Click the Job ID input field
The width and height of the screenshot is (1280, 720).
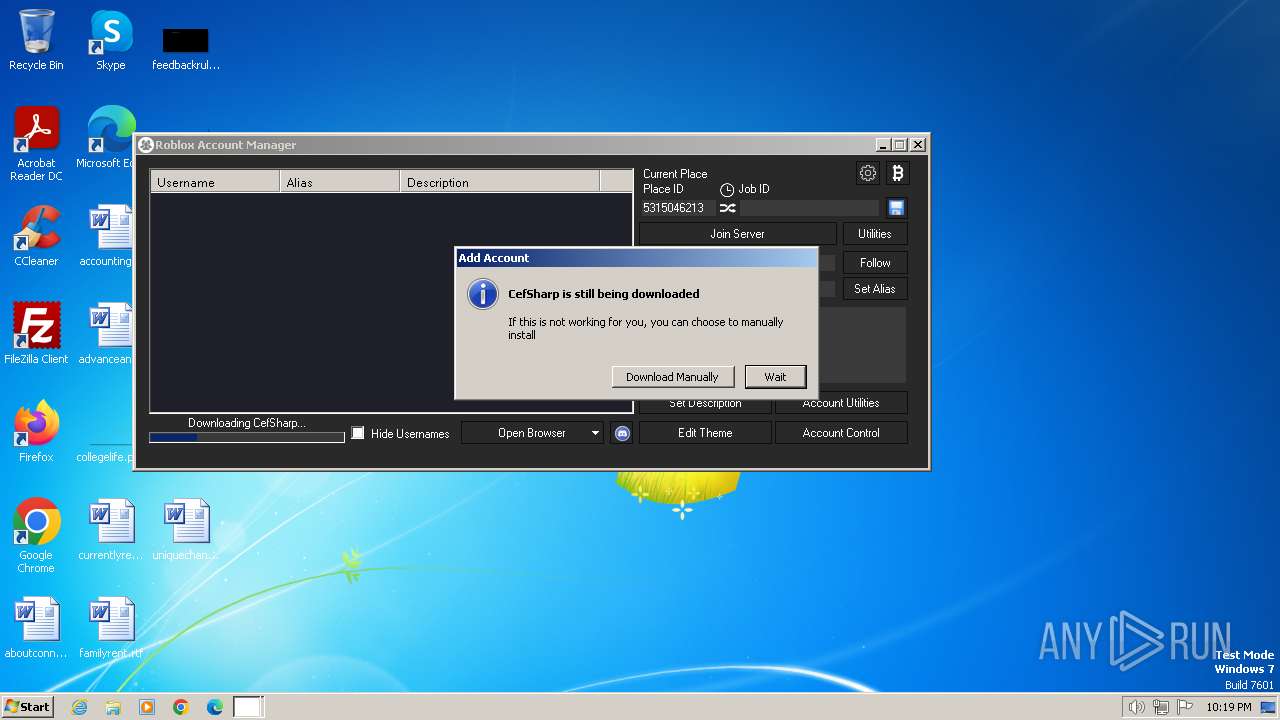coord(810,208)
